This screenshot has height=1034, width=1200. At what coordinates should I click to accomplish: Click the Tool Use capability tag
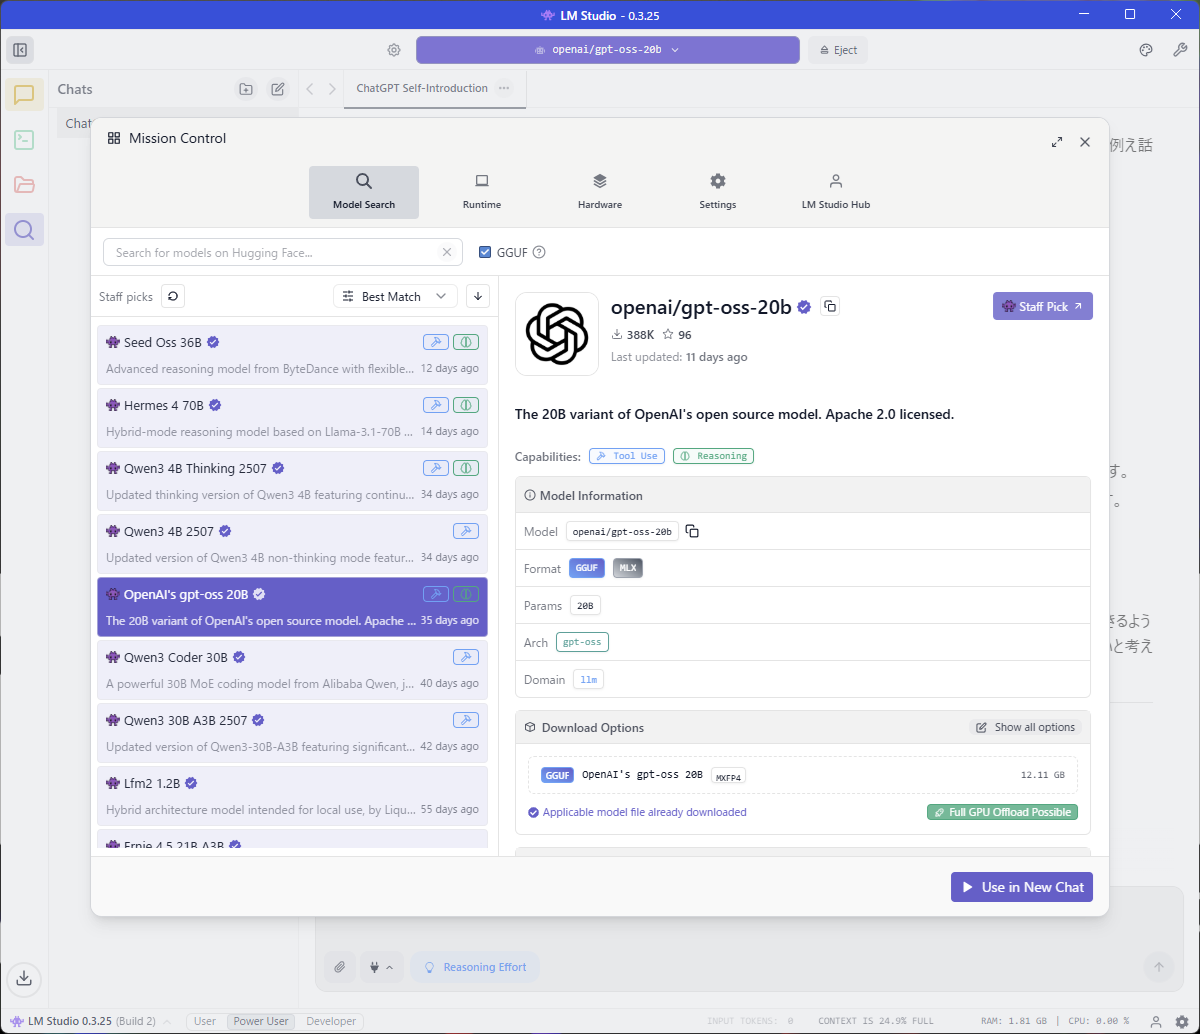coord(627,456)
